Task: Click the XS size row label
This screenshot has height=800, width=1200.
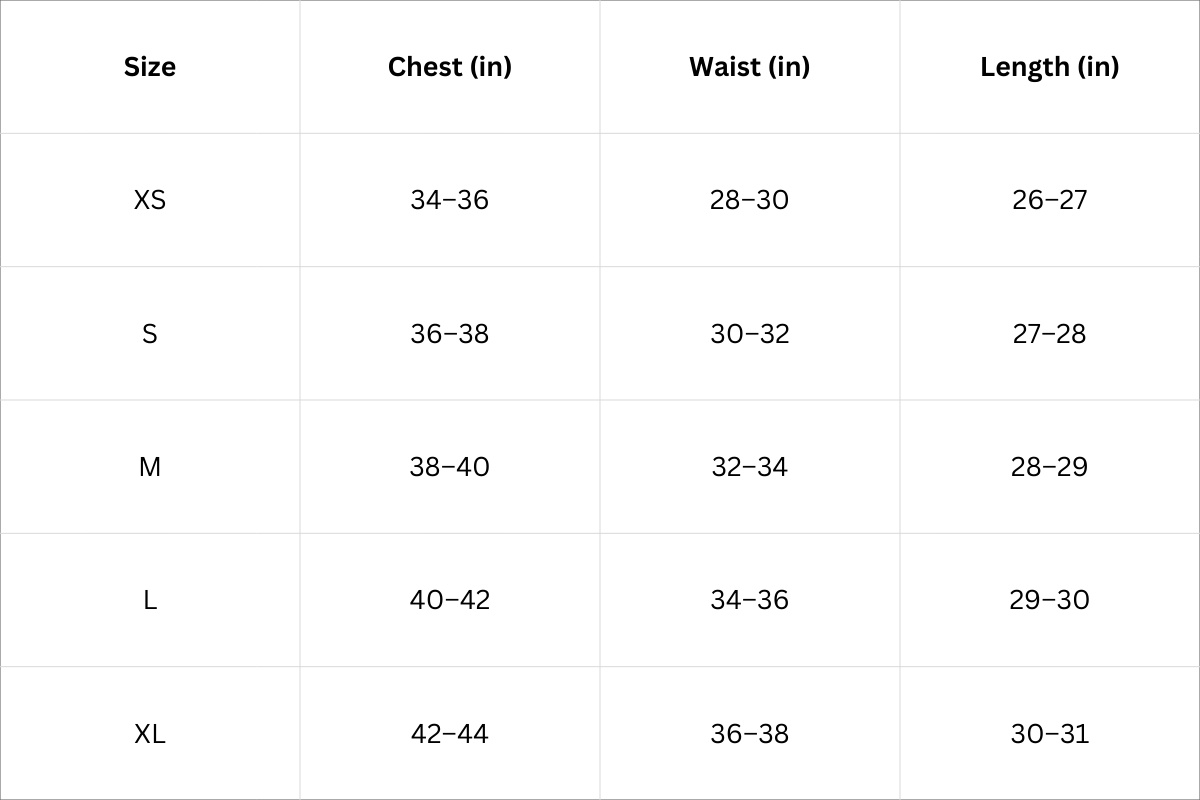Action: click(150, 200)
